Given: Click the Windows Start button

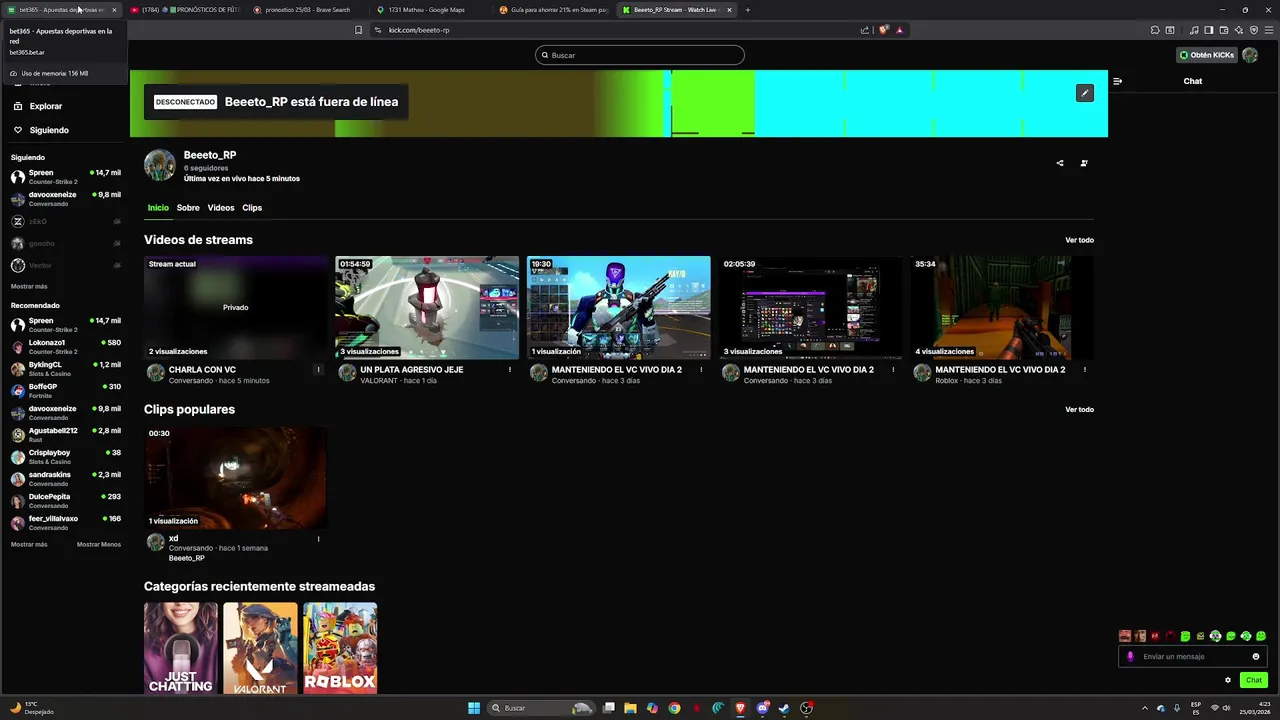Looking at the screenshot, I should coord(474,708).
